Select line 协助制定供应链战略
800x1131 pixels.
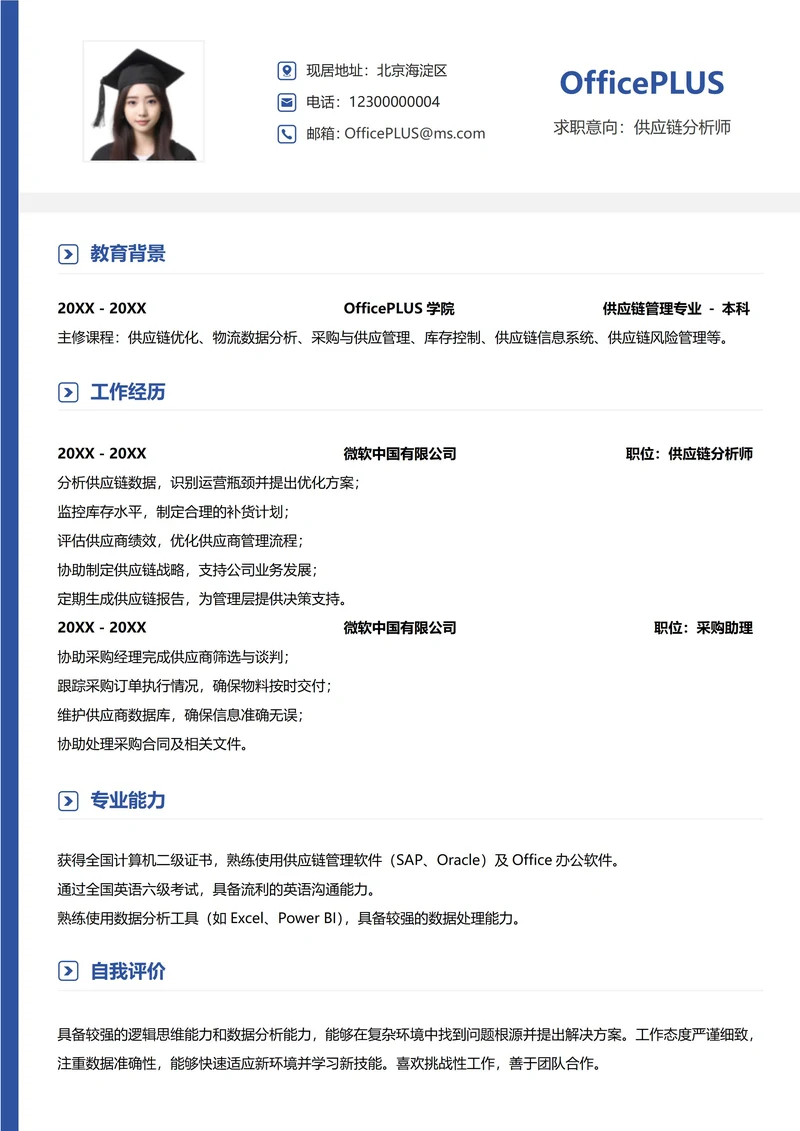pos(188,570)
